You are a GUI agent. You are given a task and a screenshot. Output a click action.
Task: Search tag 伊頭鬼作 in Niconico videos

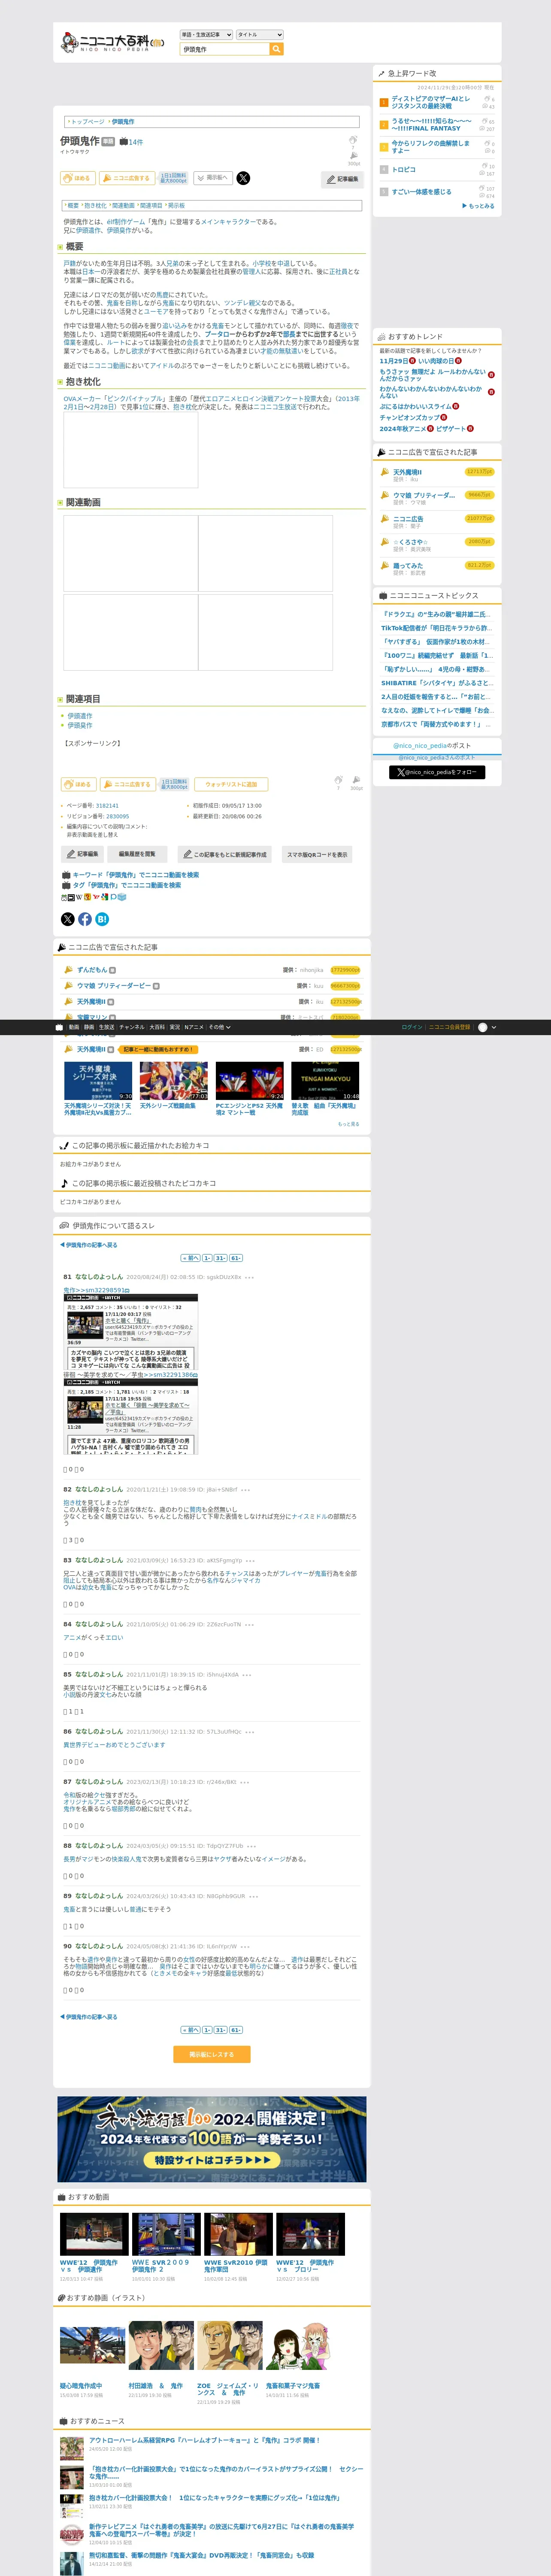pyautogui.click(x=126, y=885)
